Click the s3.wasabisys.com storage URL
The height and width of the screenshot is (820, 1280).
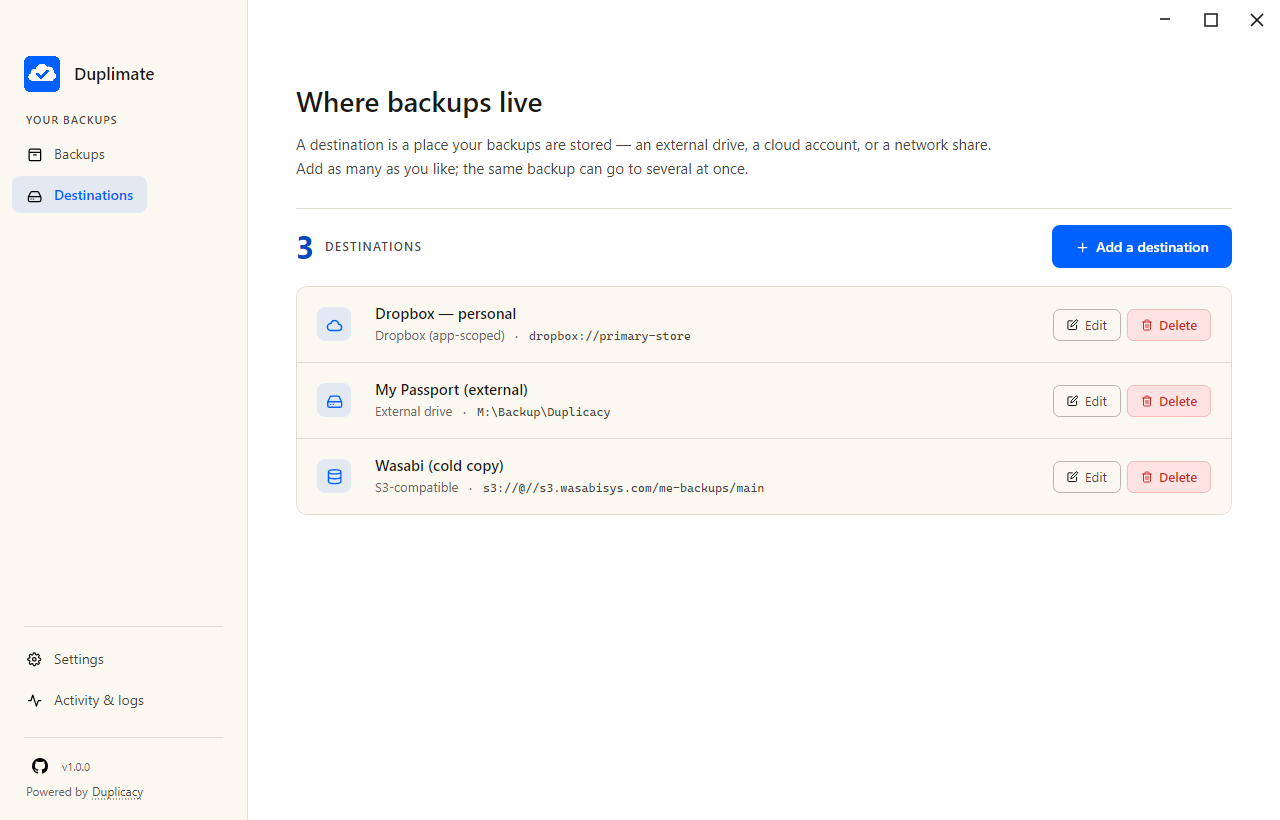623,488
